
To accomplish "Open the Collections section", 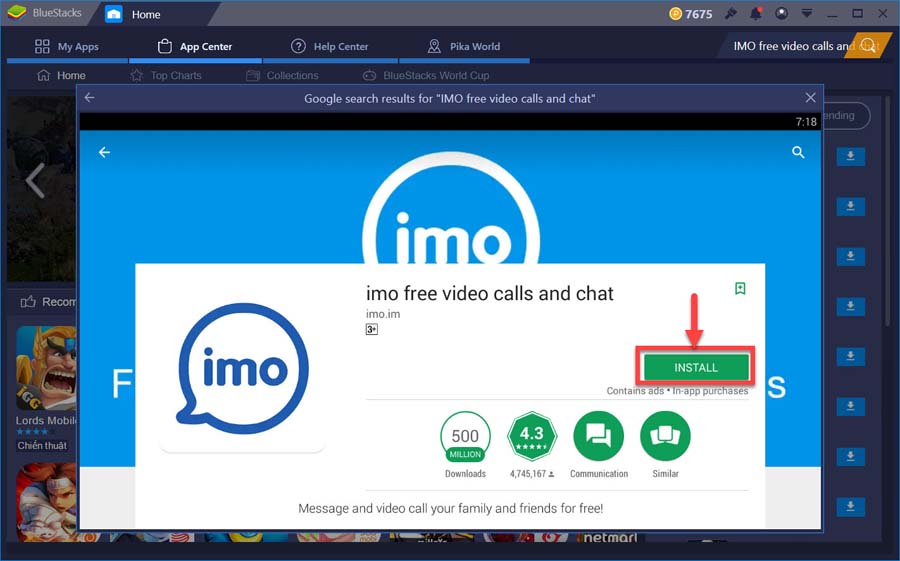I will tap(282, 75).
